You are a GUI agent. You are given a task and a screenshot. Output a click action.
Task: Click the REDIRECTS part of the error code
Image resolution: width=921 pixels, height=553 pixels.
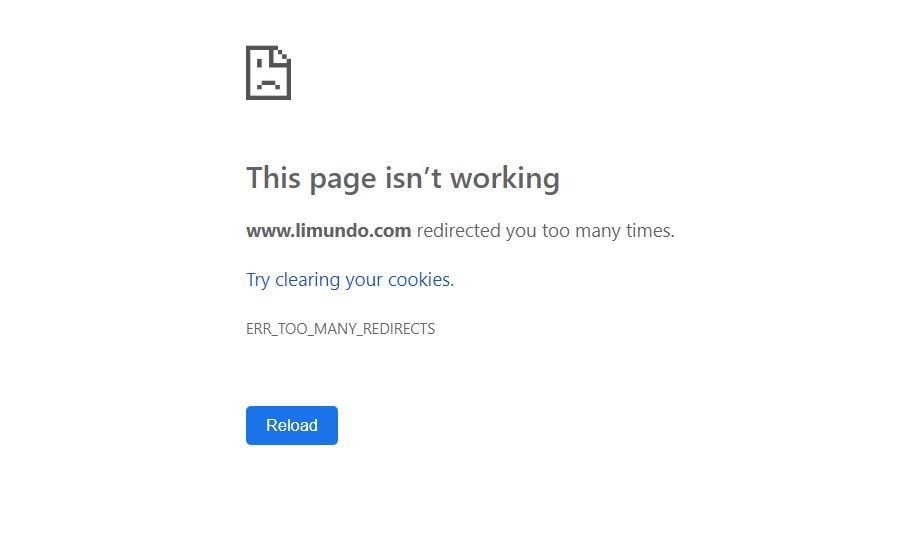coord(399,329)
